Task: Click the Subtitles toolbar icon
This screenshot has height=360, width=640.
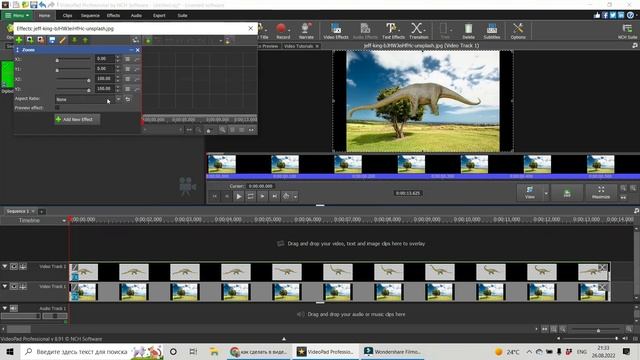Action: click(491, 31)
